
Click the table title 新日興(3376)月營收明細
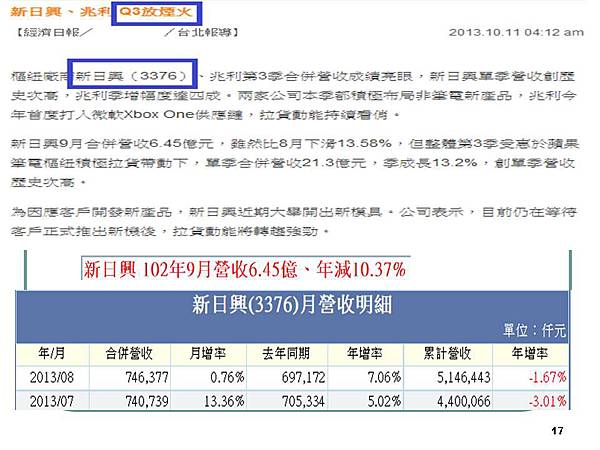point(292,305)
